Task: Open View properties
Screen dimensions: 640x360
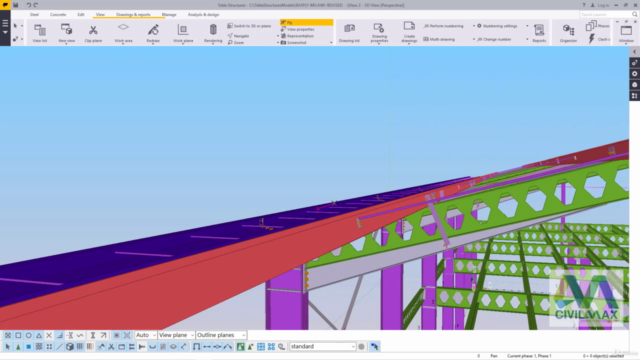Action: point(298,29)
